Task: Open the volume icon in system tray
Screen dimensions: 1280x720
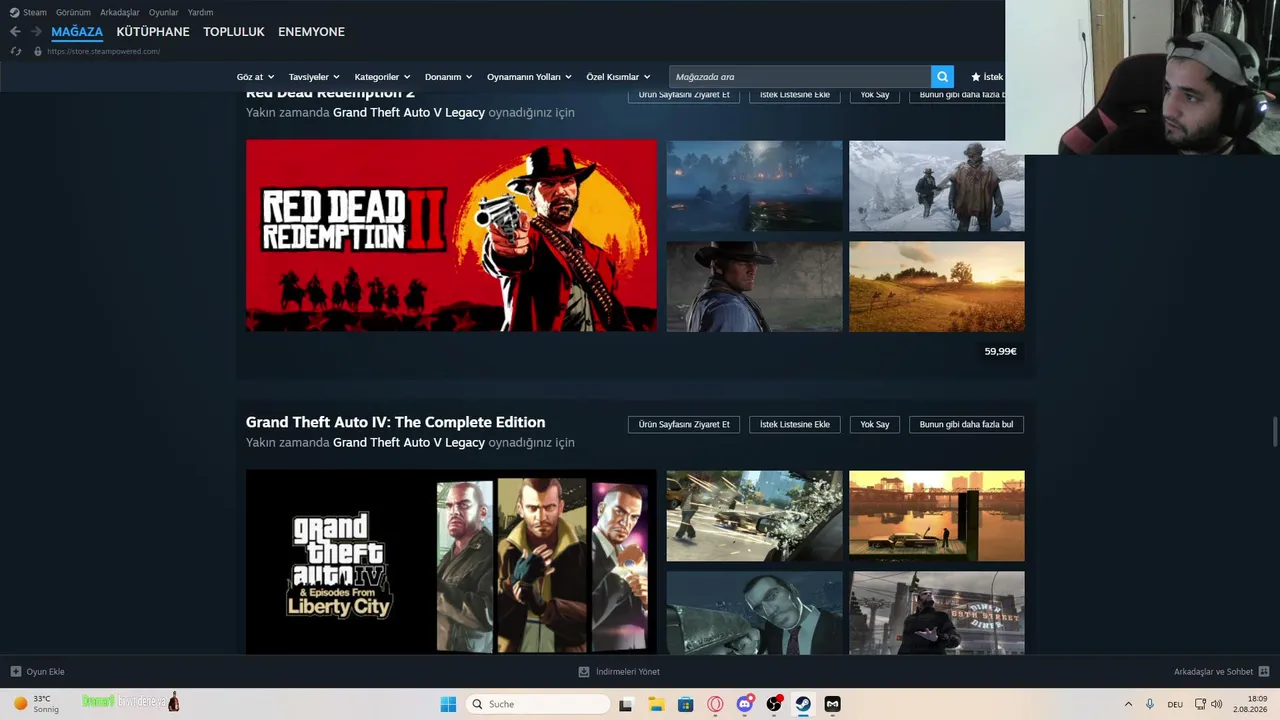Action: tap(1217, 704)
